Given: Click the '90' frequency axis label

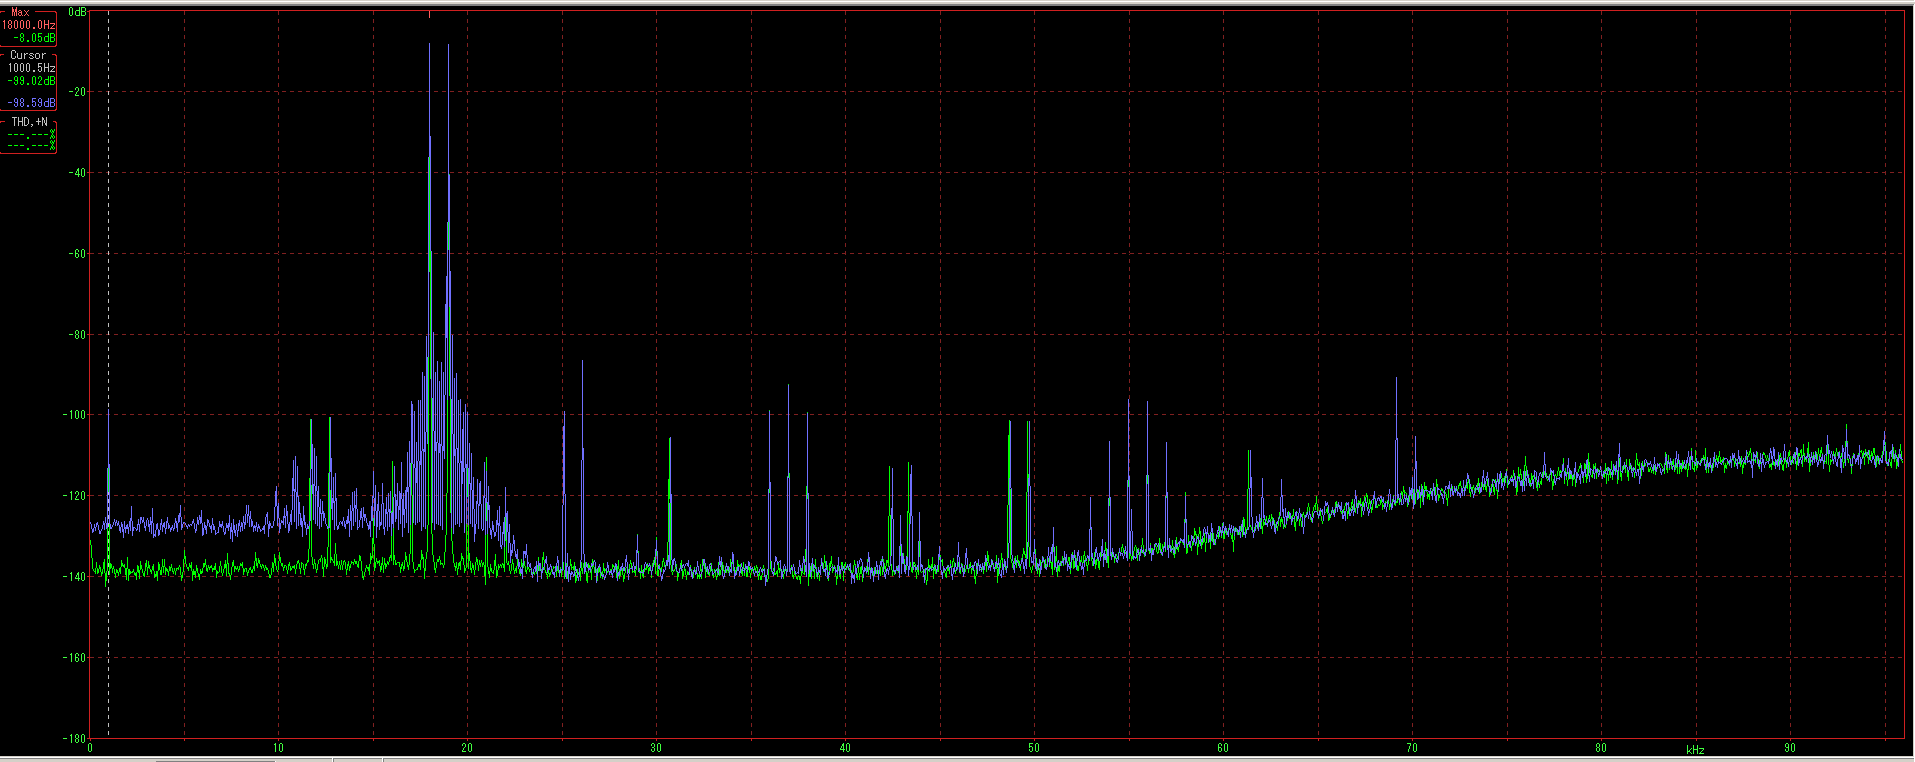Looking at the screenshot, I should pyautogui.click(x=1790, y=748).
